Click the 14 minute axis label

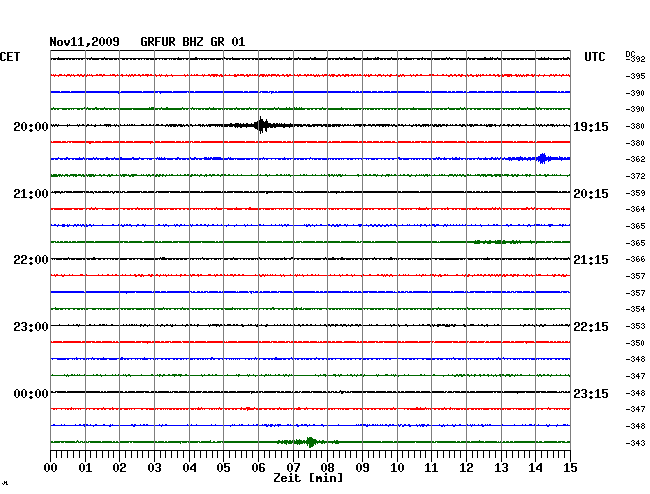pyautogui.click(x=535, y=468)
